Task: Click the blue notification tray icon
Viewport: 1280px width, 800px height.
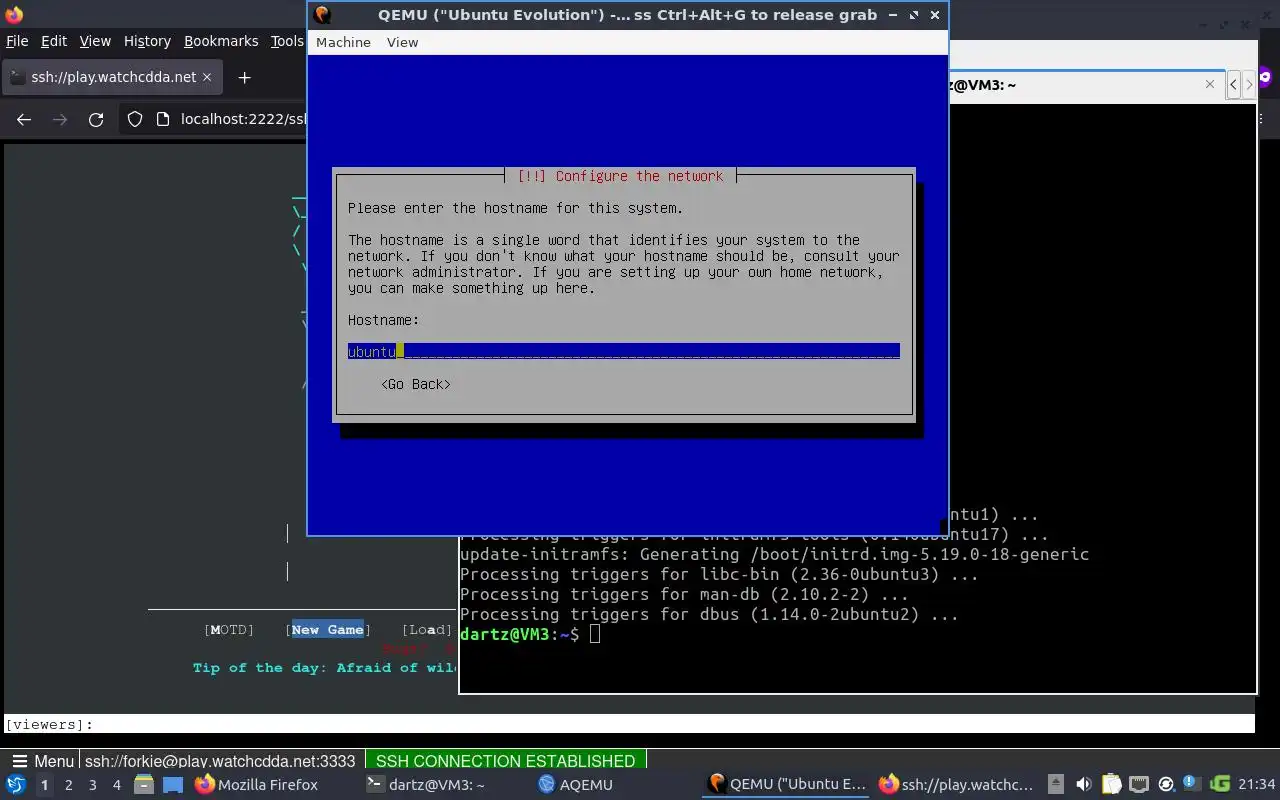Action: [x=1192, y=784]
